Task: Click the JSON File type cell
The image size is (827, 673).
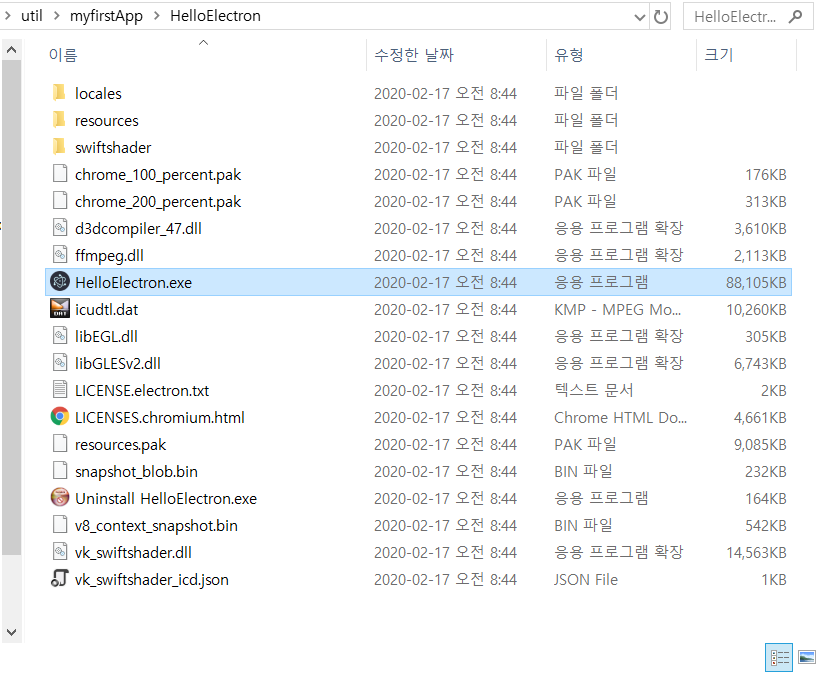Action: point(585,580)
